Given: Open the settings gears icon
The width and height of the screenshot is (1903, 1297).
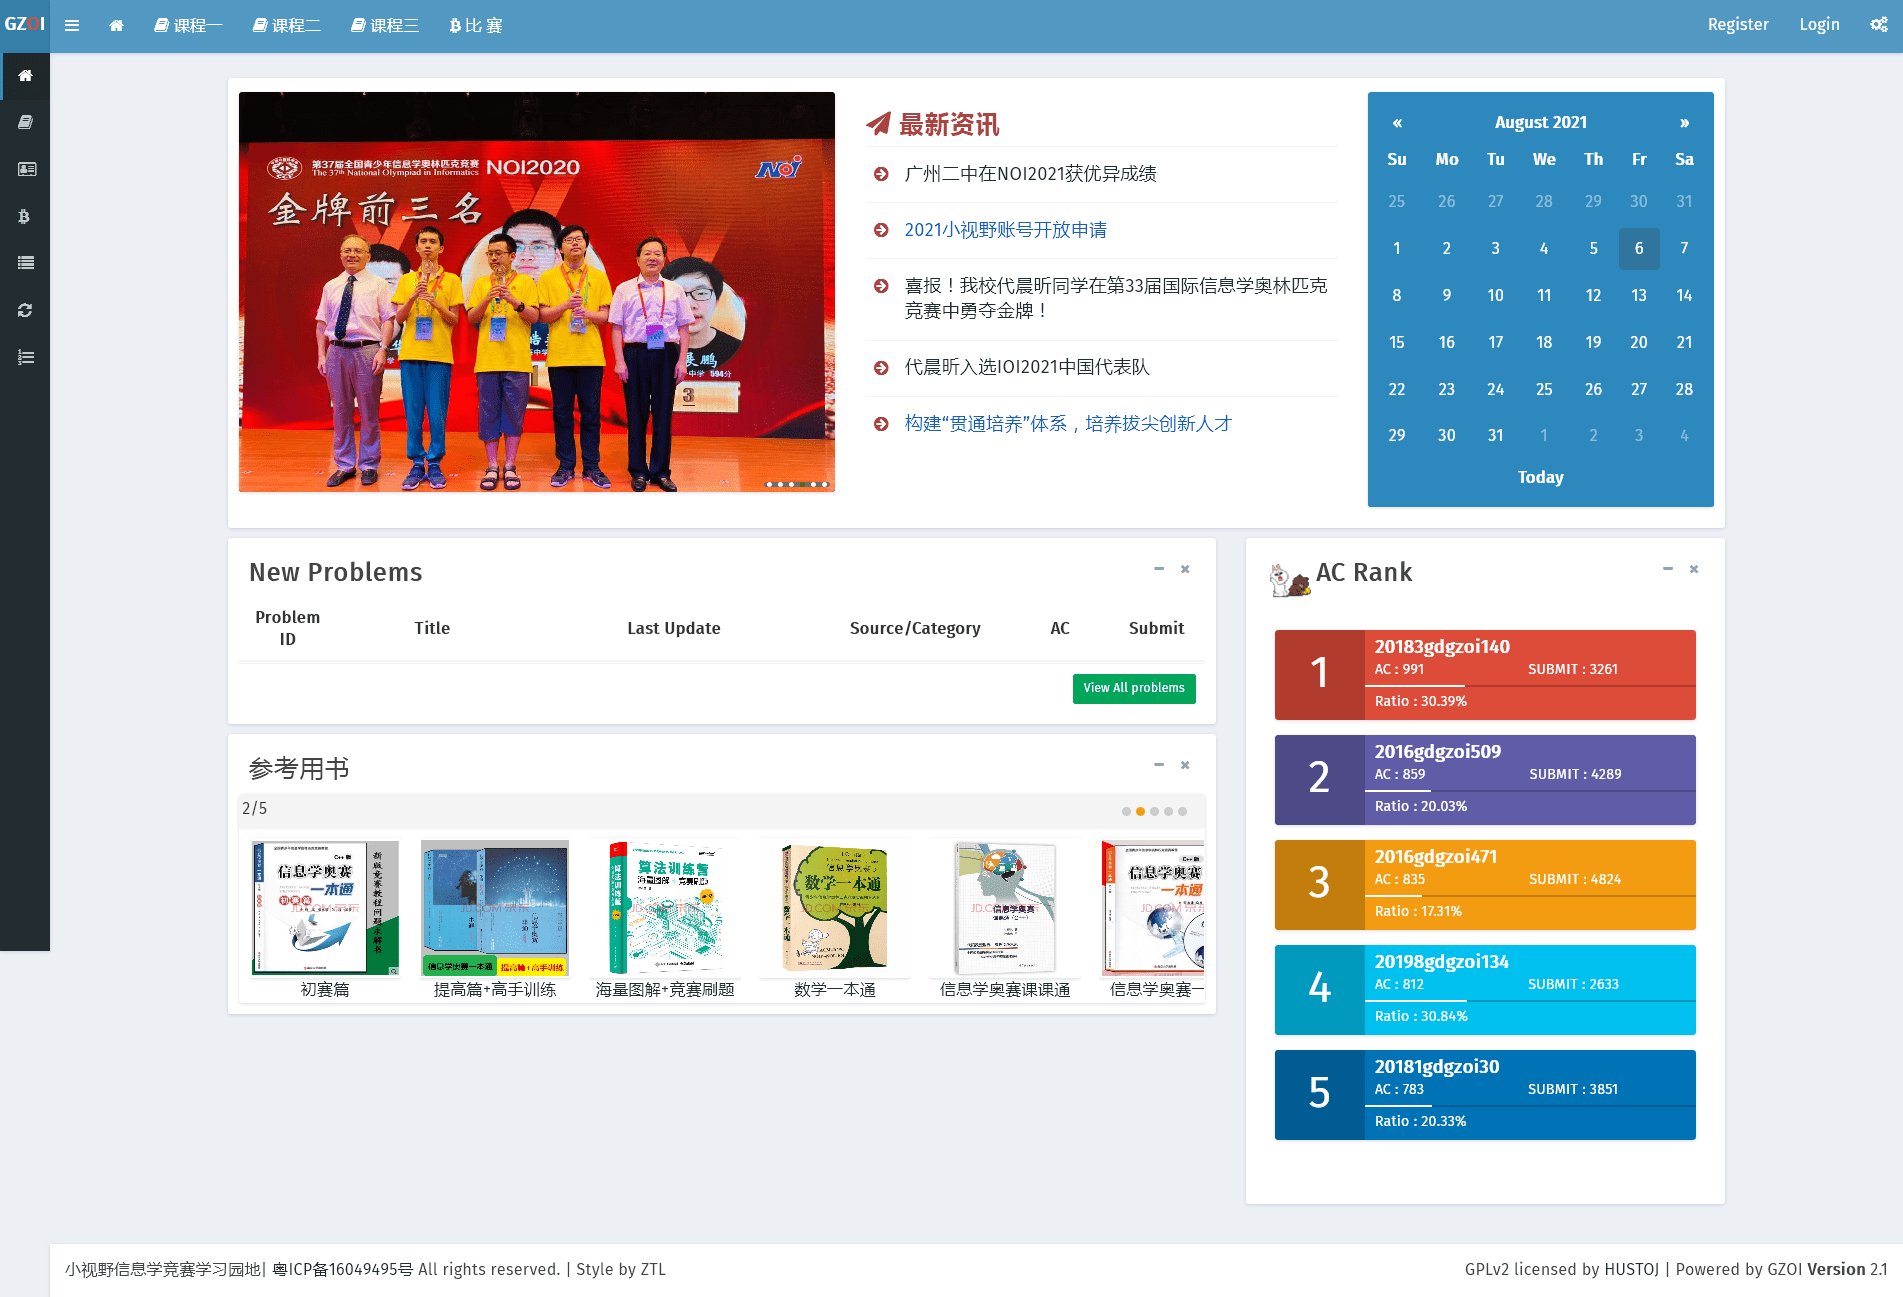Looking at the screenshot, I should (1879, 25).
